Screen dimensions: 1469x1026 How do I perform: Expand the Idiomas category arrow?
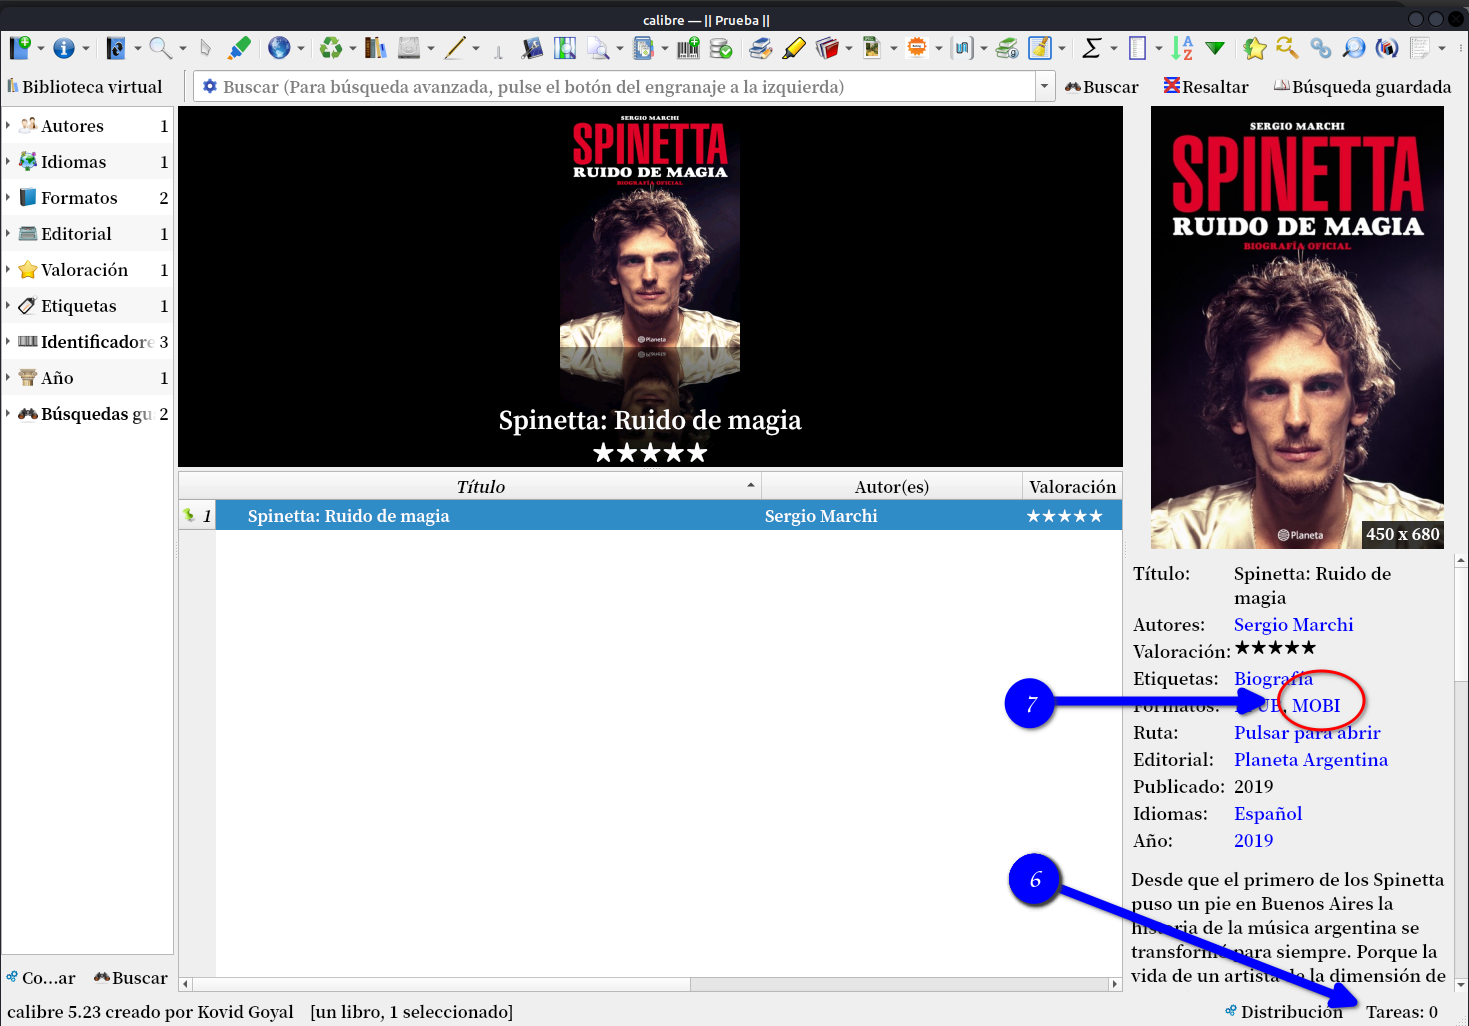[8, 161]
